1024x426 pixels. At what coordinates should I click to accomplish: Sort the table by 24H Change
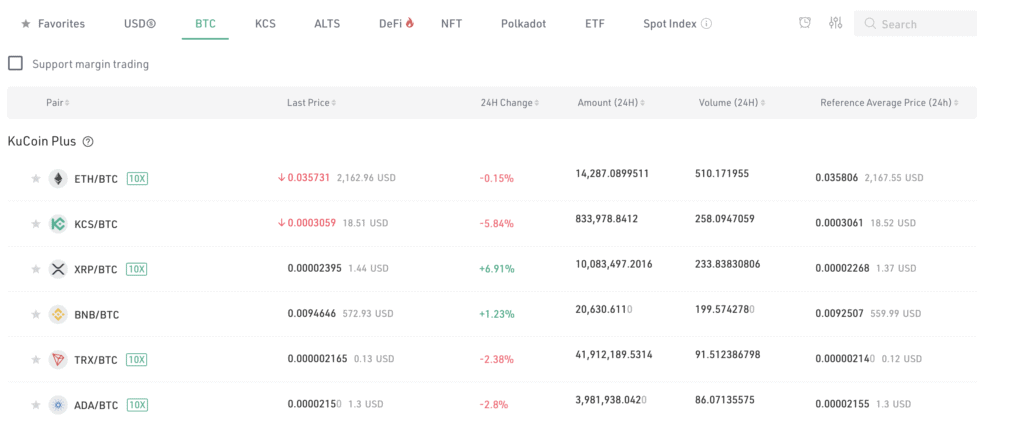point(510,103)
